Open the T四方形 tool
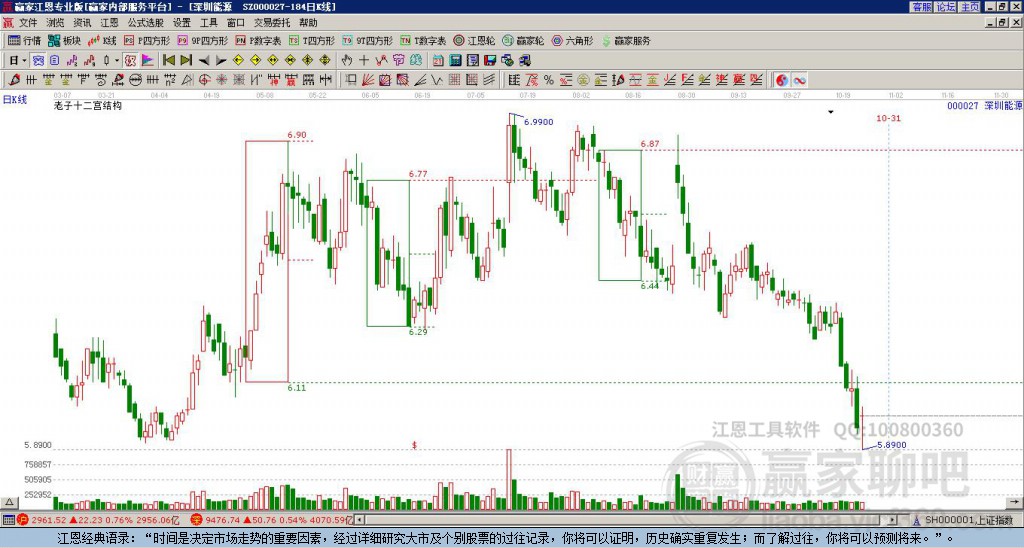The image size is (1024, 548). coord(312,40)
